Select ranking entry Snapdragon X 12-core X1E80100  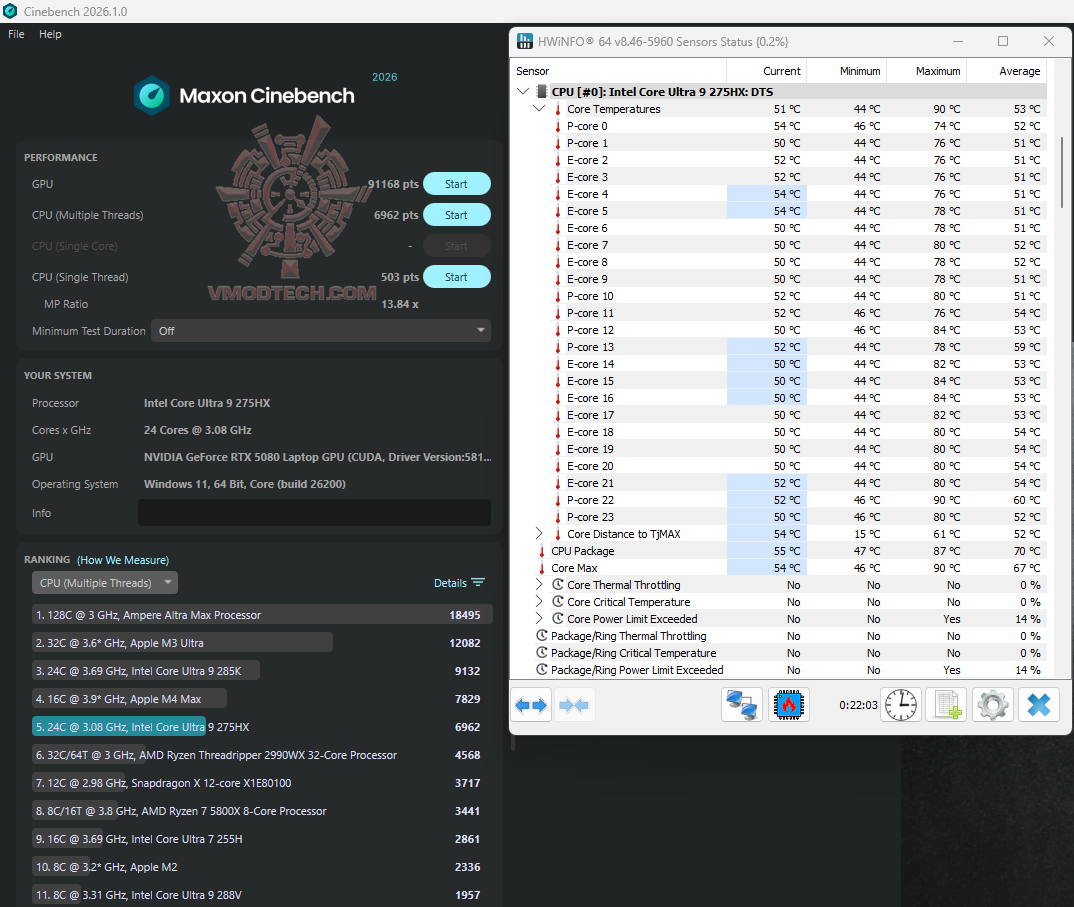pyautogui.click(x=262, y=783)
